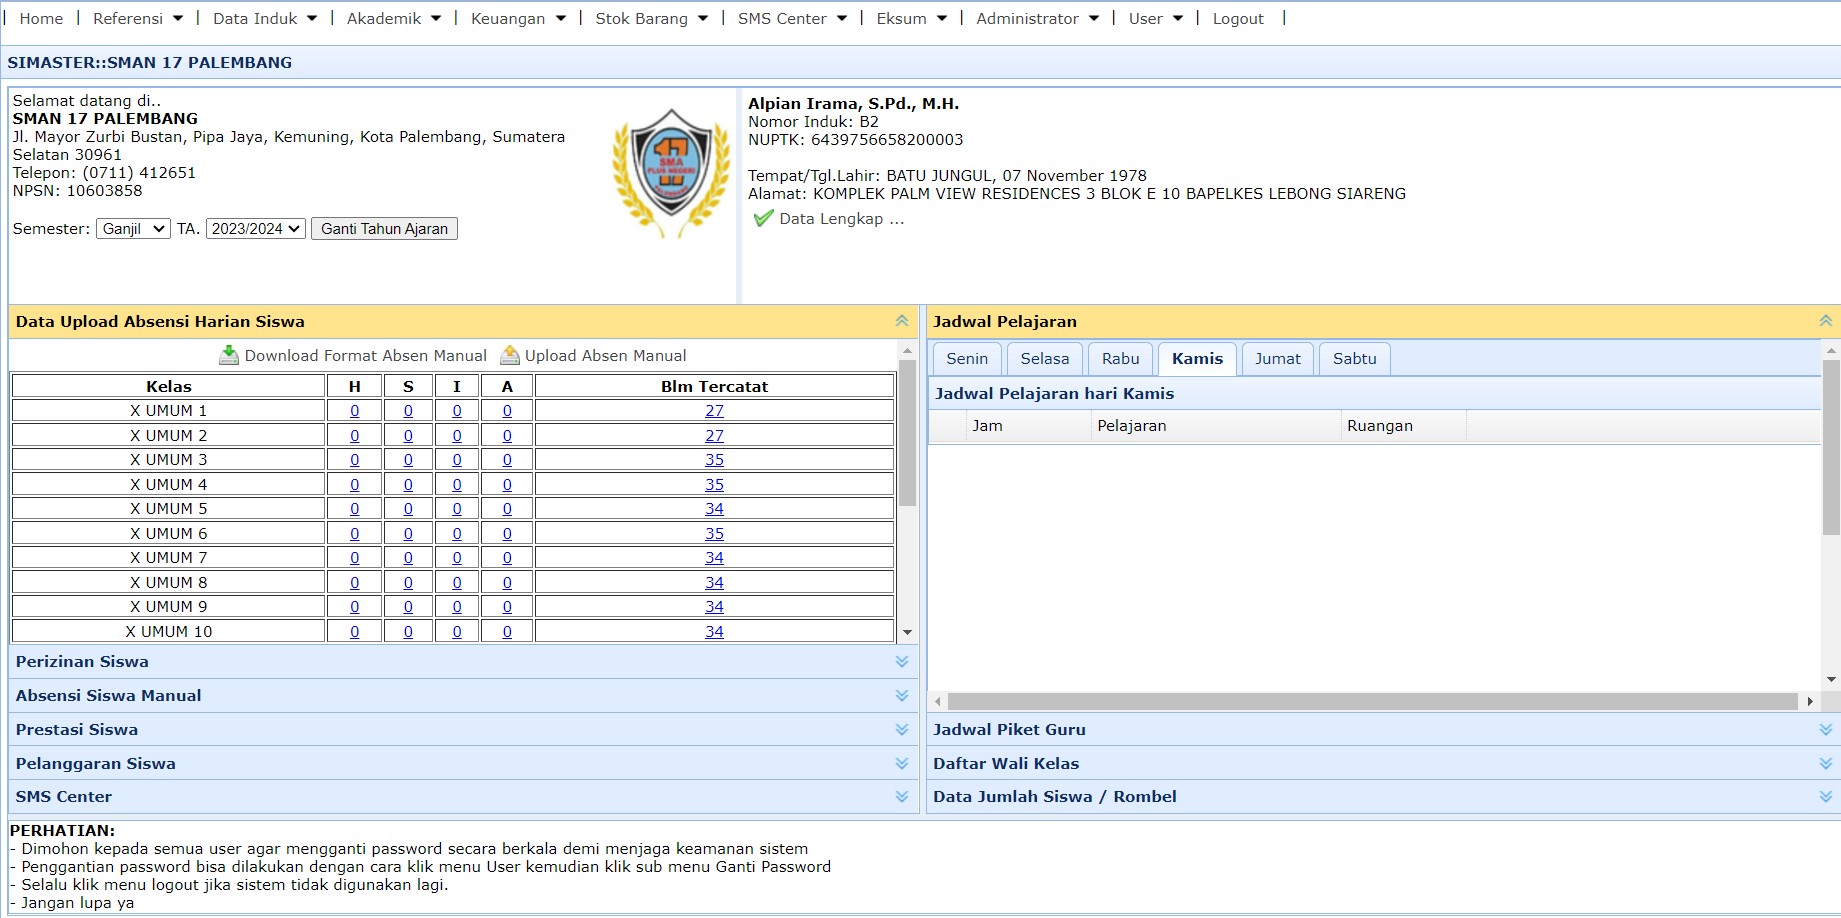This screenshot has height=918, width=1841.
Task: Open the TA 2023/2024 year dropdown
Action: click(x=255, y=229)
